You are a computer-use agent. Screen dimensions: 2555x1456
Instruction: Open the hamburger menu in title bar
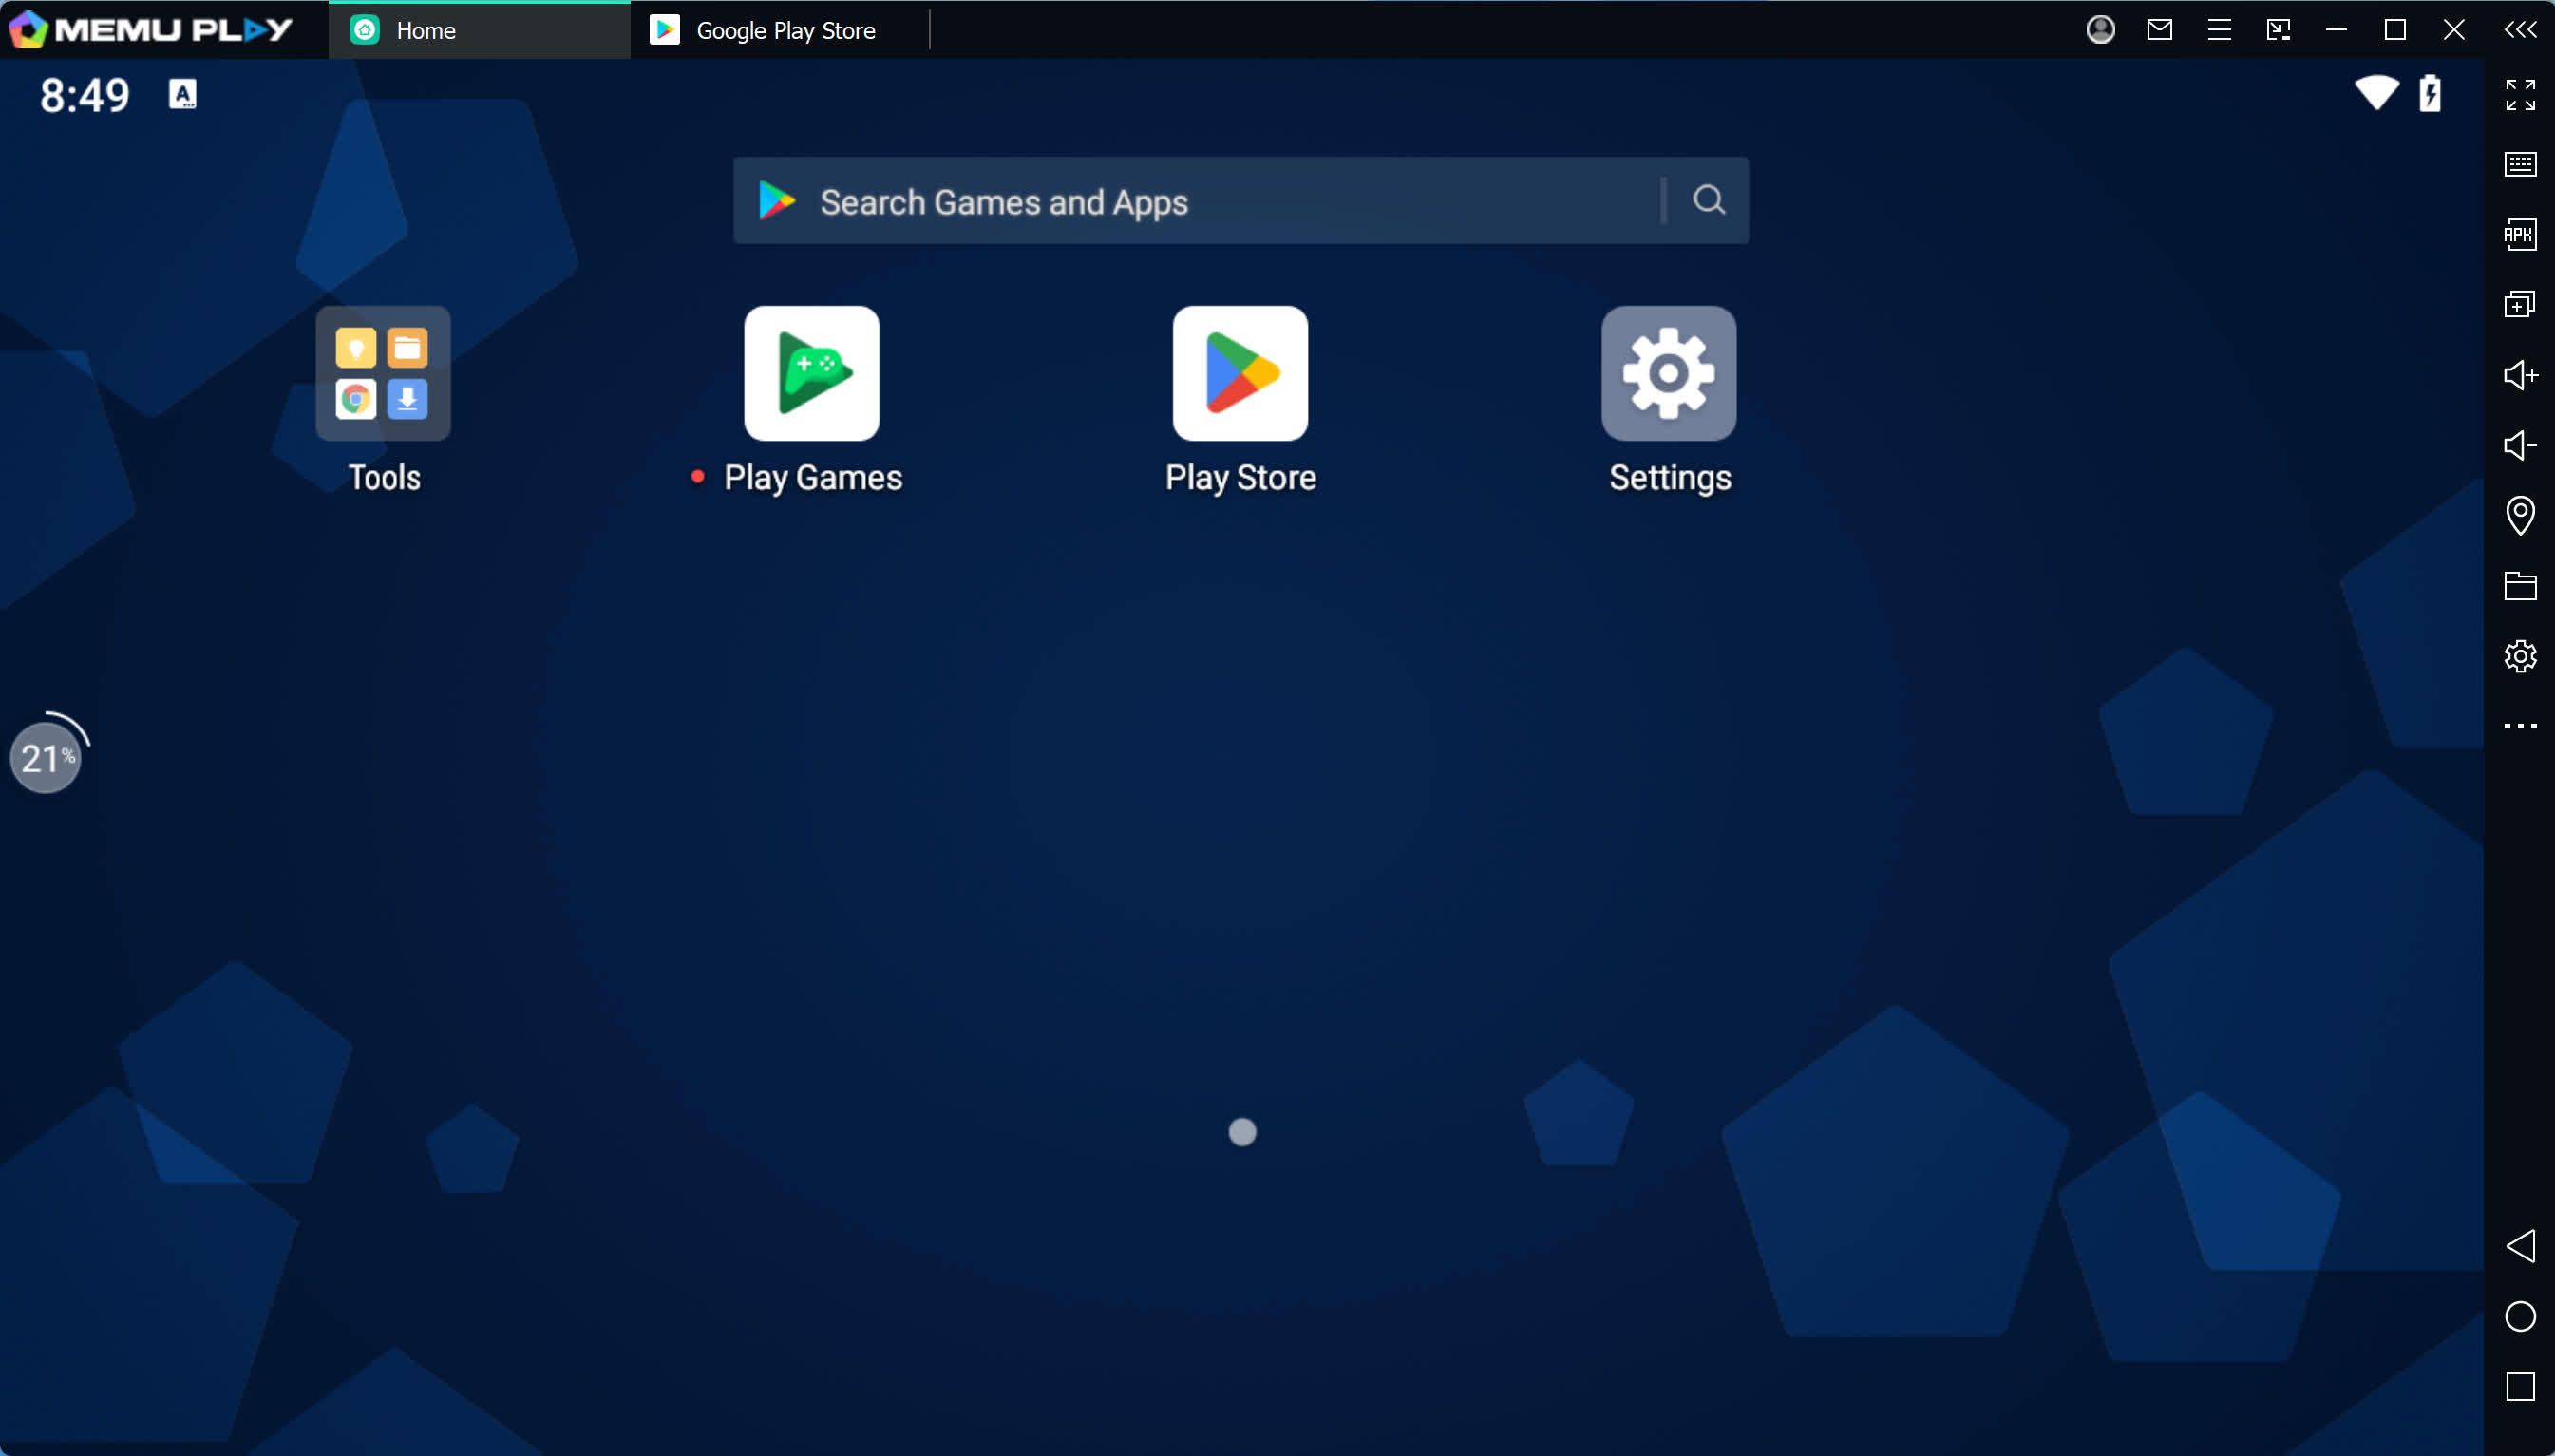(x=2218, y=30)
